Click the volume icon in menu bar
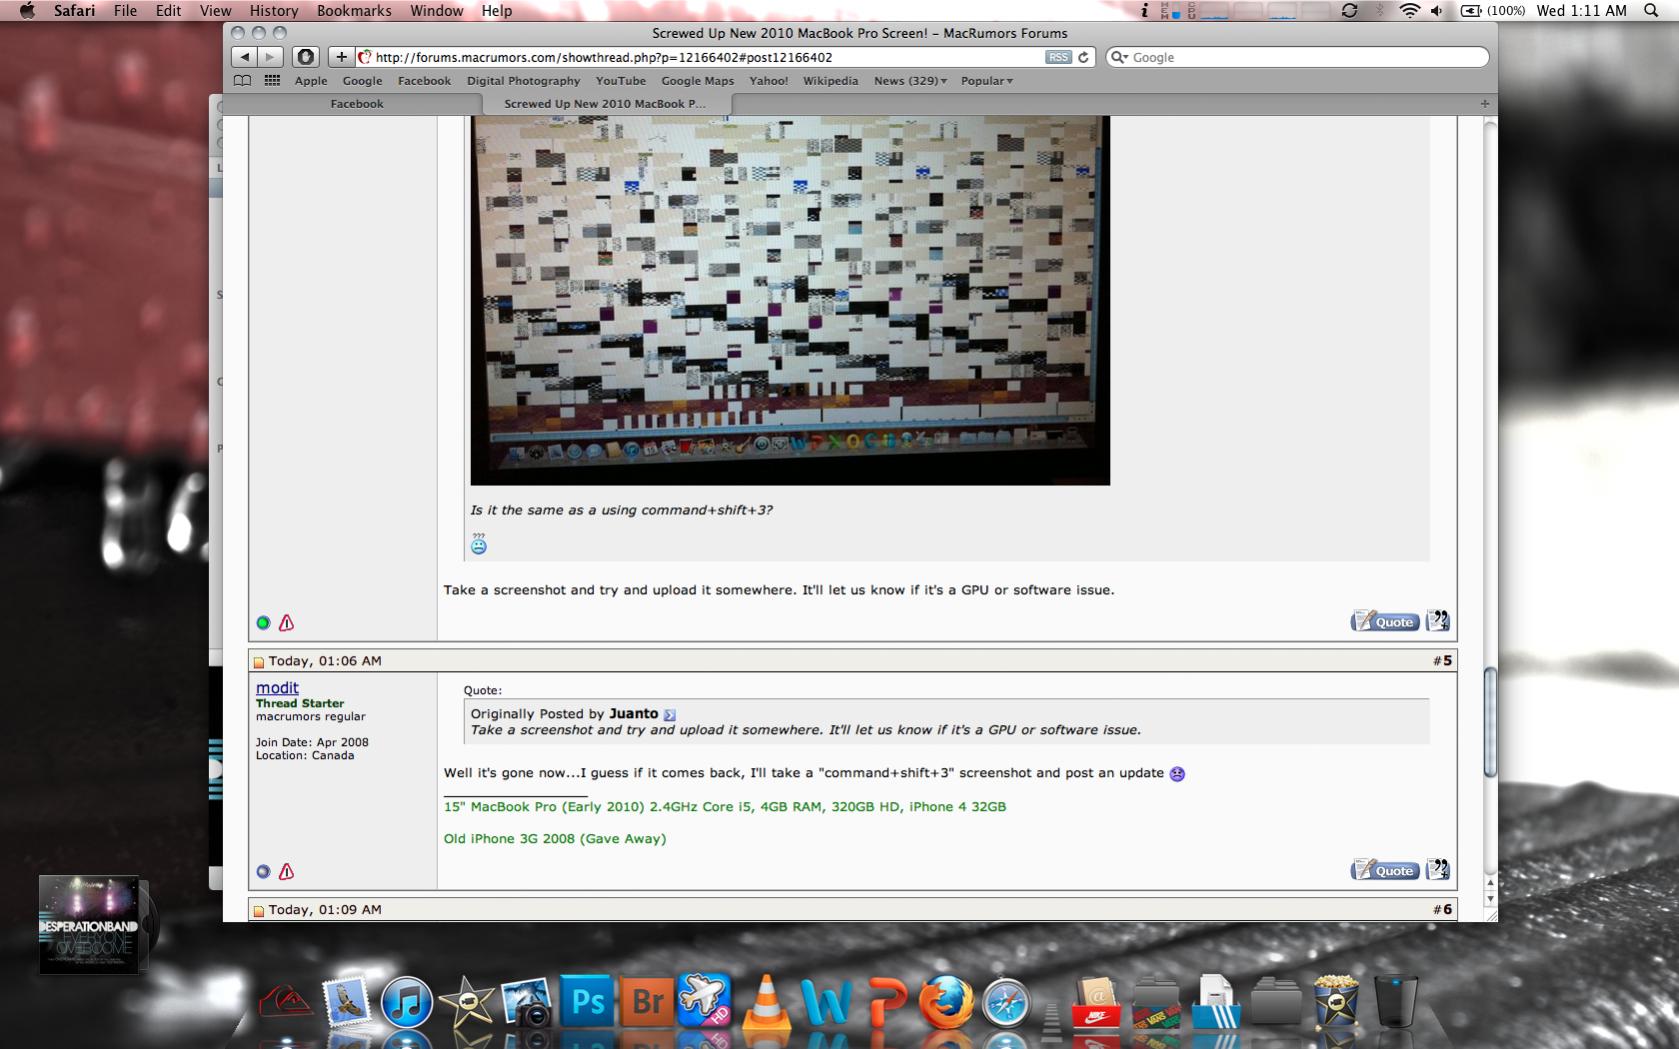The height and width of the screenshot is (1049, 1679). 1437,10
